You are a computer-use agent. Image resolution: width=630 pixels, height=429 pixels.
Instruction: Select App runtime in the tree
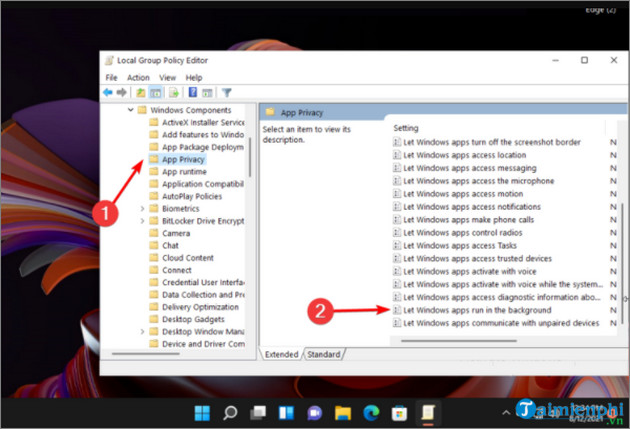tap(184, 172)
